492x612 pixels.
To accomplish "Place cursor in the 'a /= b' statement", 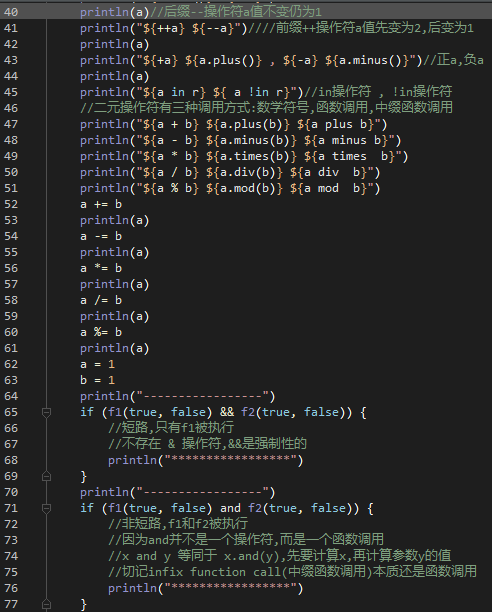I will pos(101,300).
